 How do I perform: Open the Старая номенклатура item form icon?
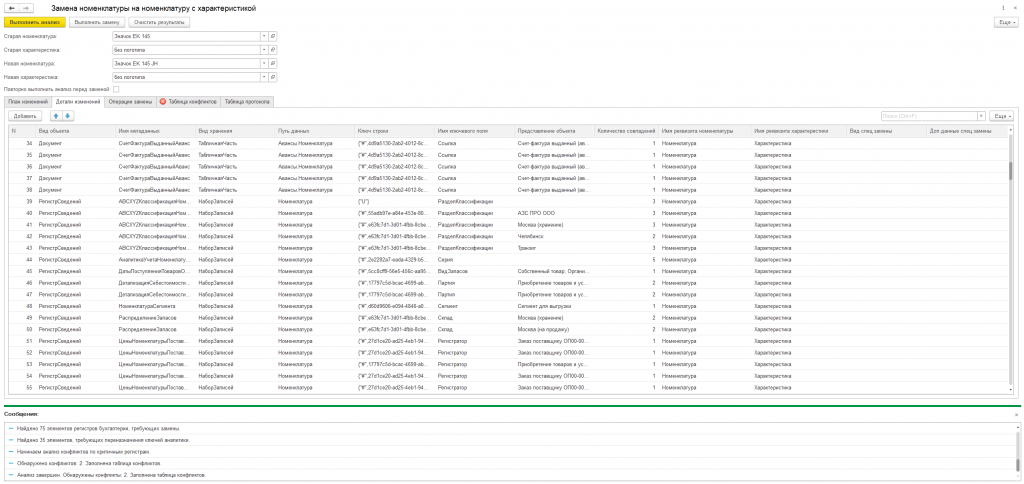(273, 36)
